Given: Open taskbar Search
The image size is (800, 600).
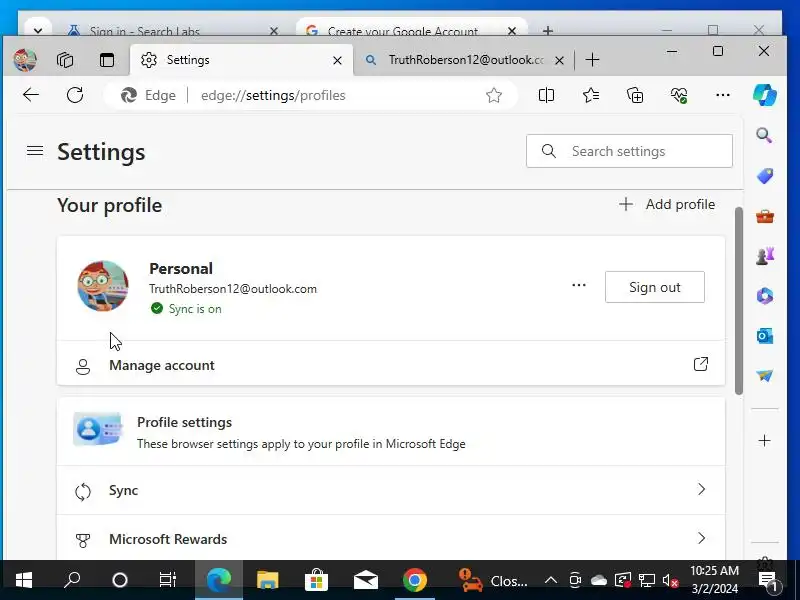Looking at the screenshot, I should [x=72, y=580].
